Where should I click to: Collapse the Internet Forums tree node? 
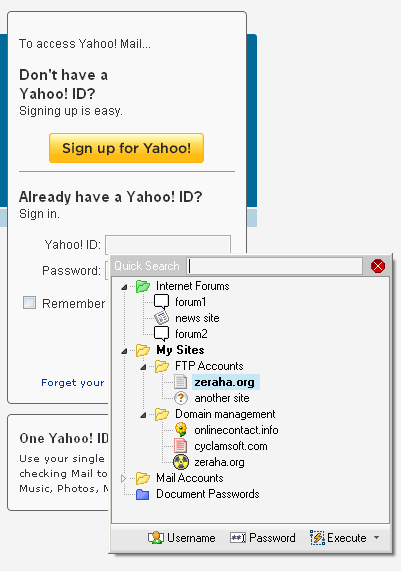[124, 287]
